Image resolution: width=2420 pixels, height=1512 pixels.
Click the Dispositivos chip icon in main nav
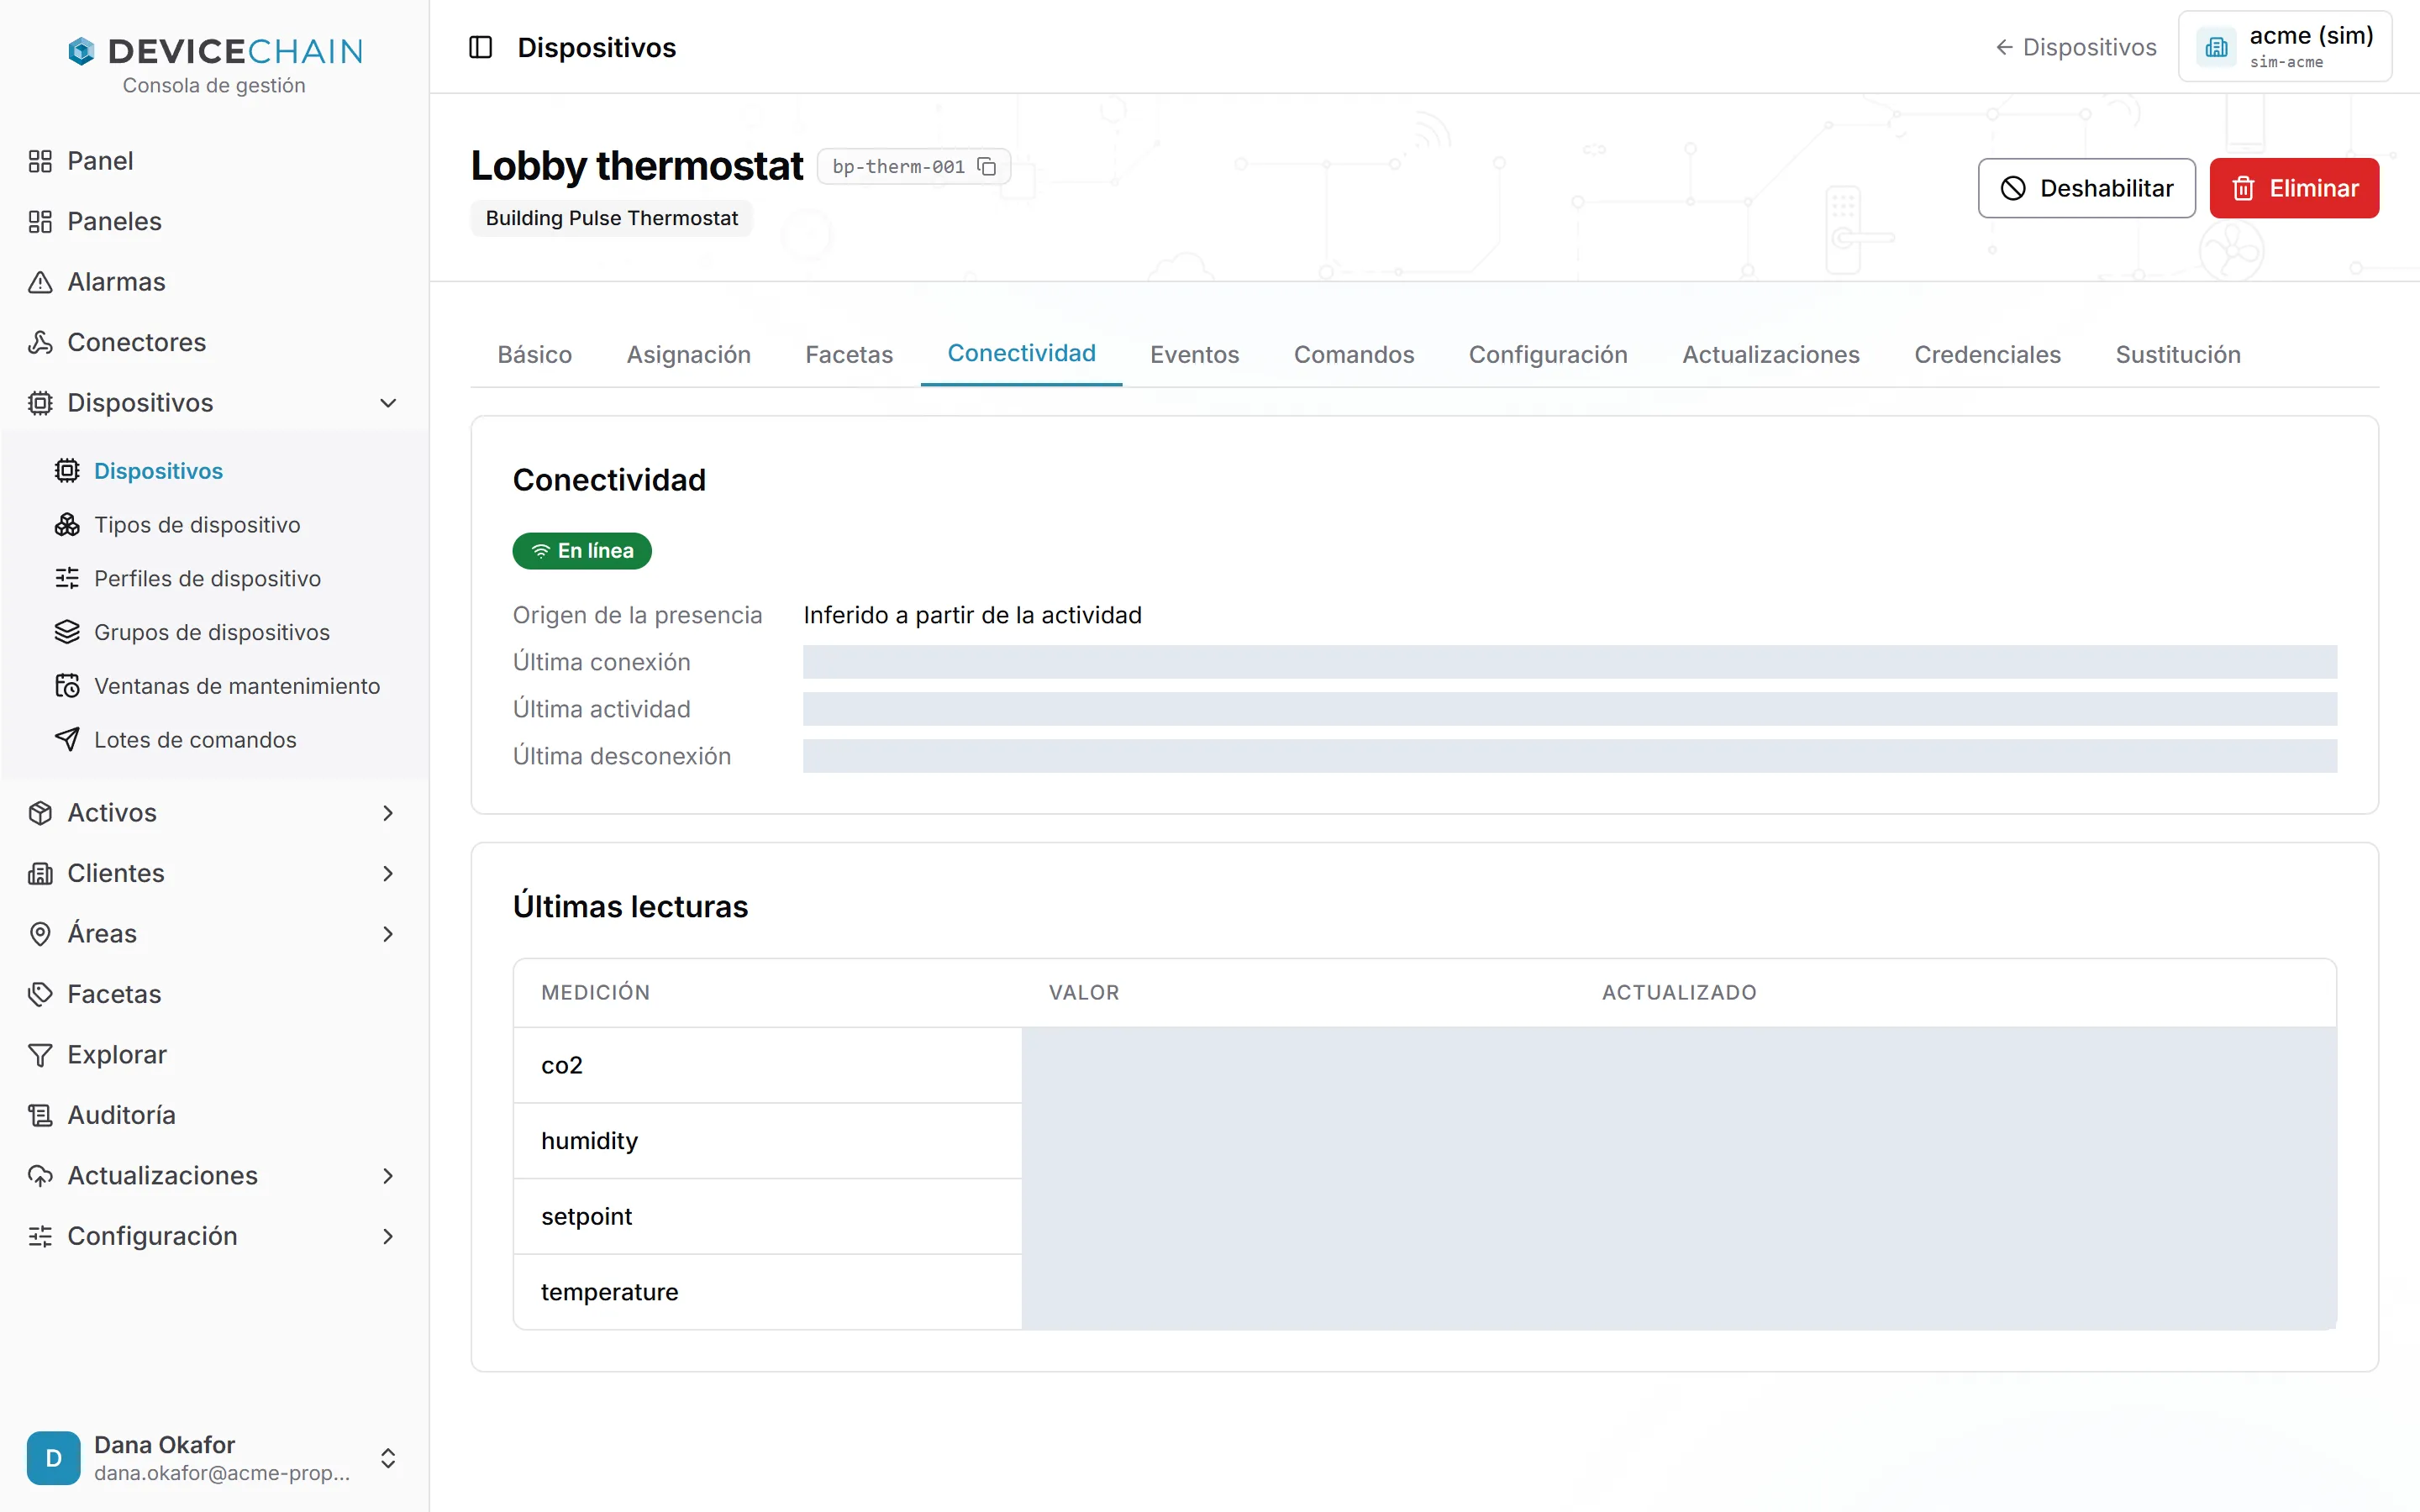click(40, 403)
